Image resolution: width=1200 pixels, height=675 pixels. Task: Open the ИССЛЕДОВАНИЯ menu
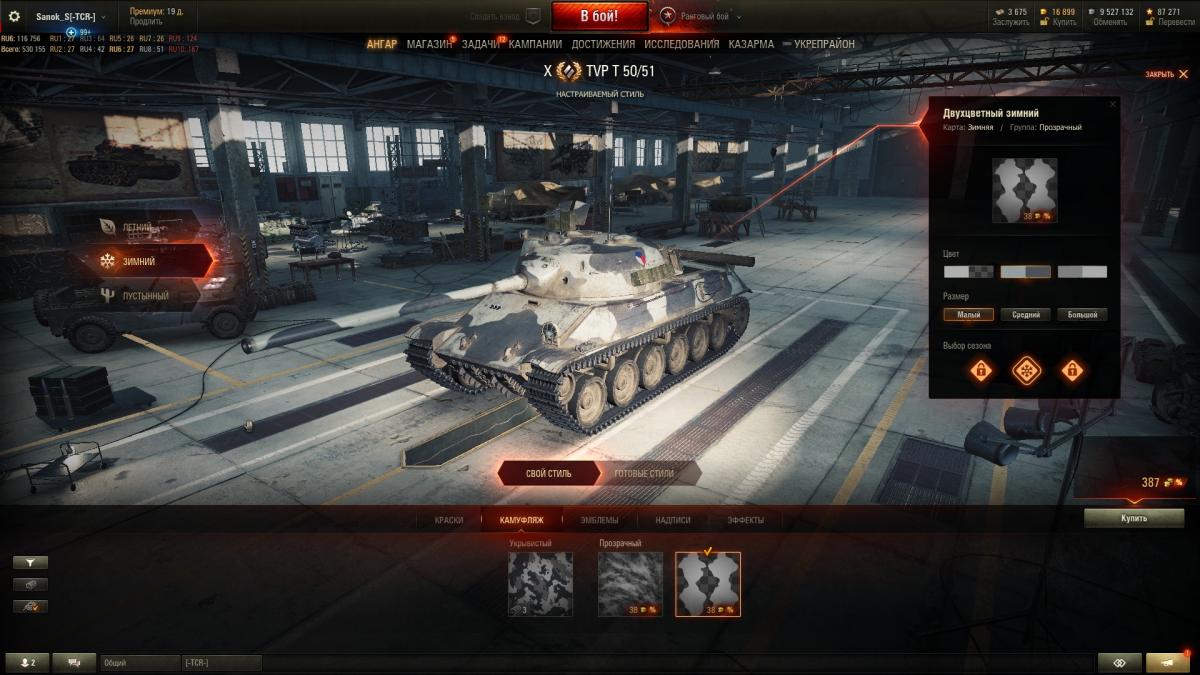[681, 44]
